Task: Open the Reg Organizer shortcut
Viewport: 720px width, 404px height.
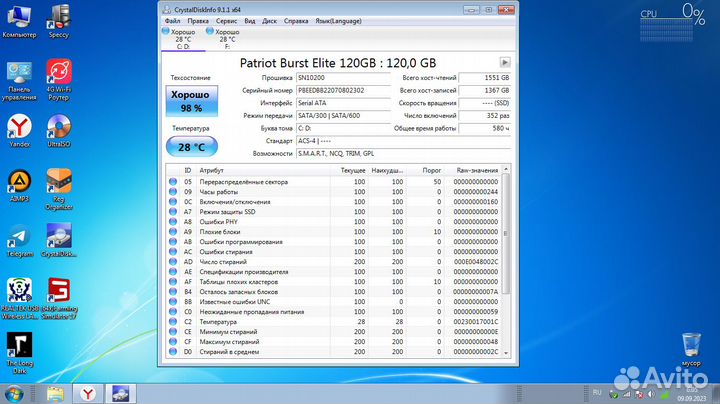Action: coord(59,185)
